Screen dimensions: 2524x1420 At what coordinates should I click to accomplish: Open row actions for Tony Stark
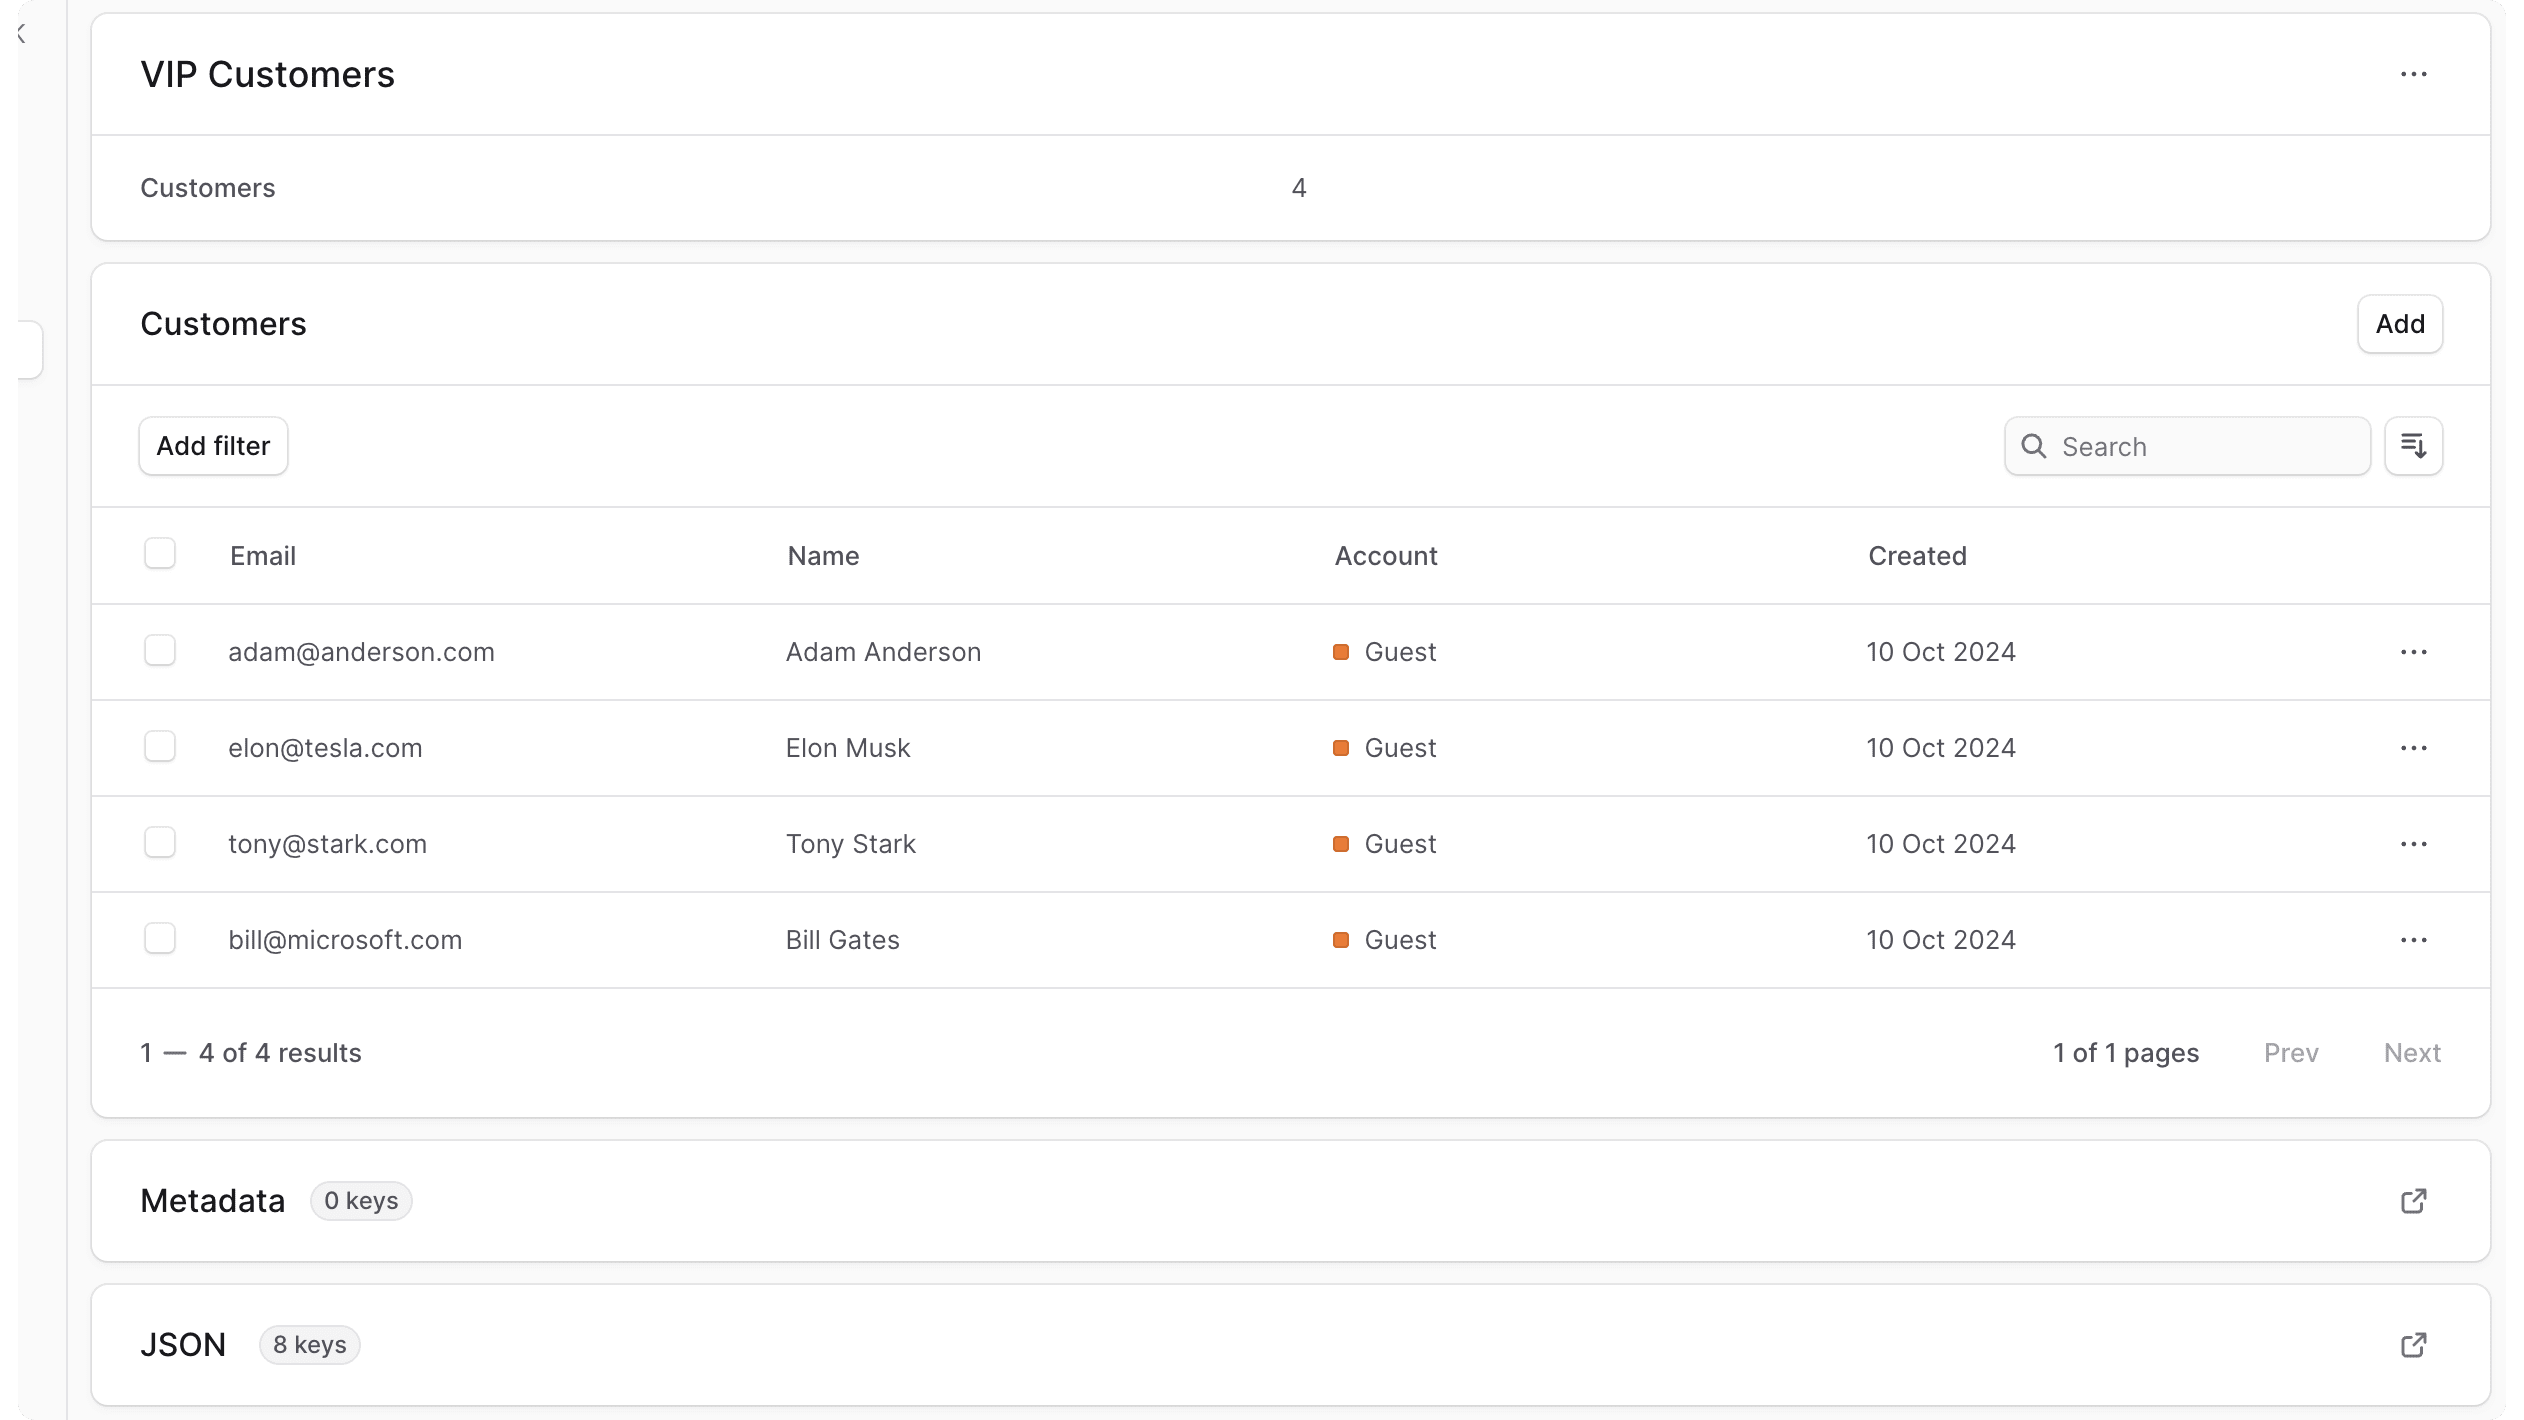click(x=2413, y=844)
